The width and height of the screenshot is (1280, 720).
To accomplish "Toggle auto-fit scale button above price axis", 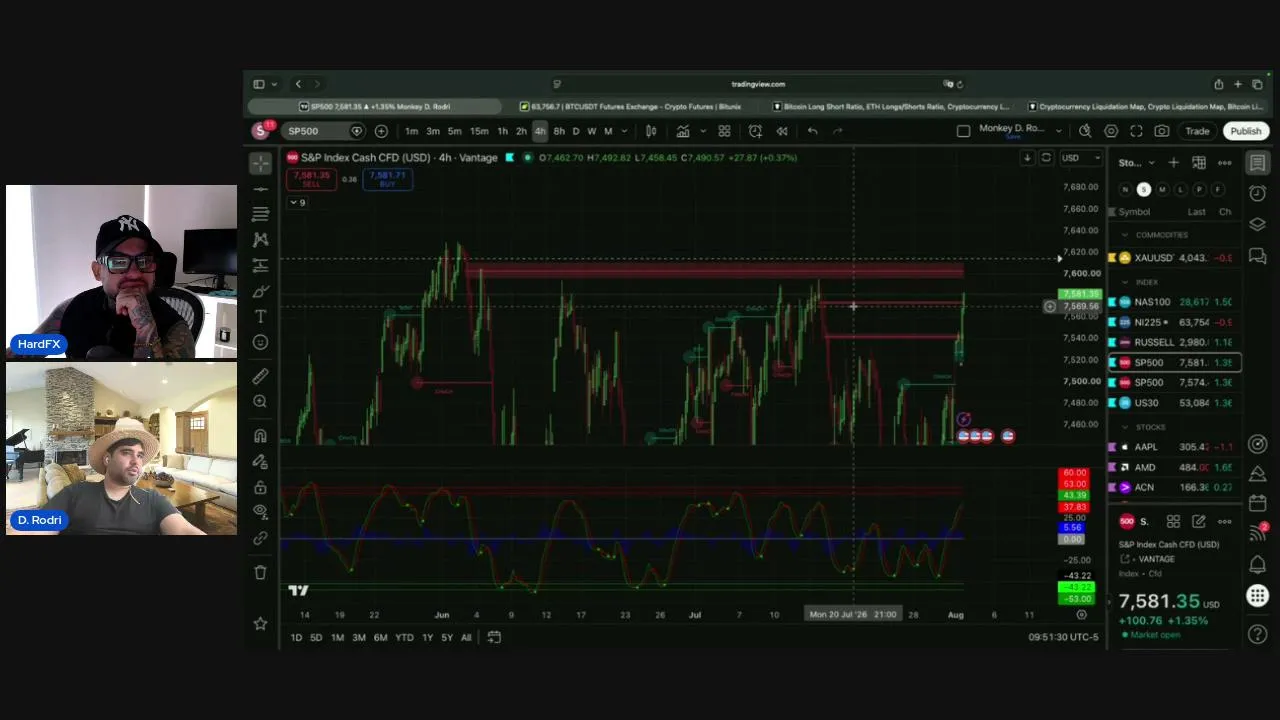I will click(1046, 158).
